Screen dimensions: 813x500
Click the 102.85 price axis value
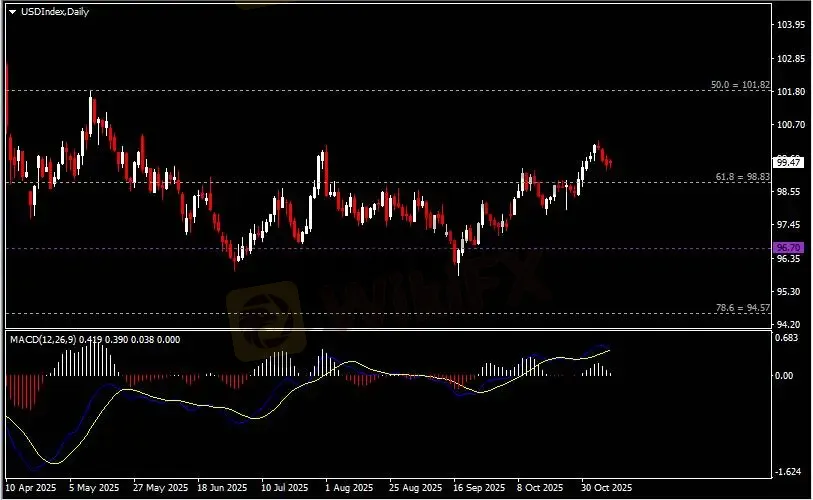point(791,58)
